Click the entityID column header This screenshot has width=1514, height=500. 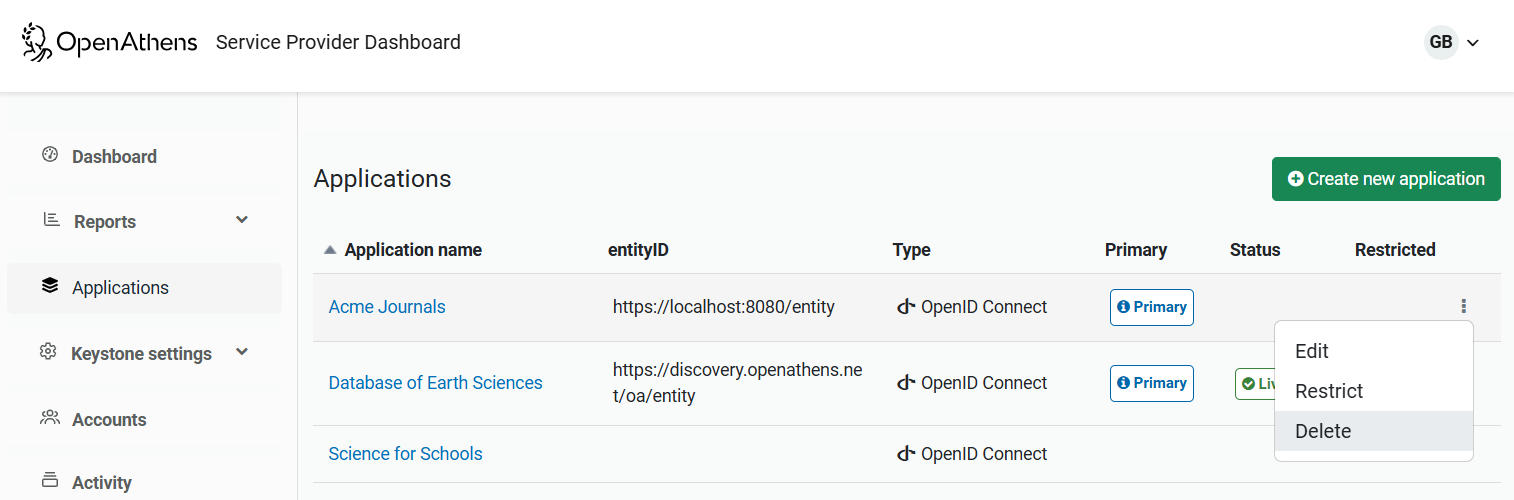point(638,250)
